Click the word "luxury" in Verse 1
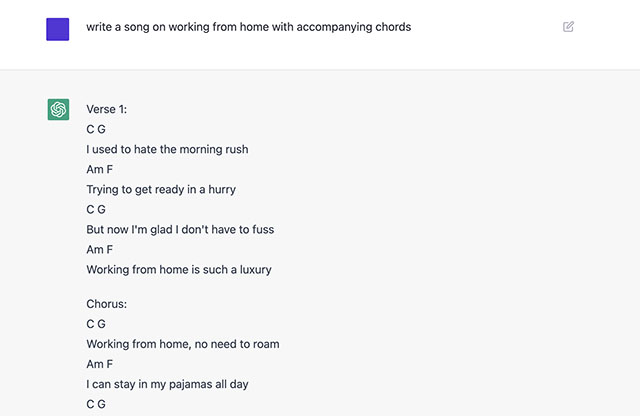The width and height of the screenshot is (640, 416). coord(253,269)
